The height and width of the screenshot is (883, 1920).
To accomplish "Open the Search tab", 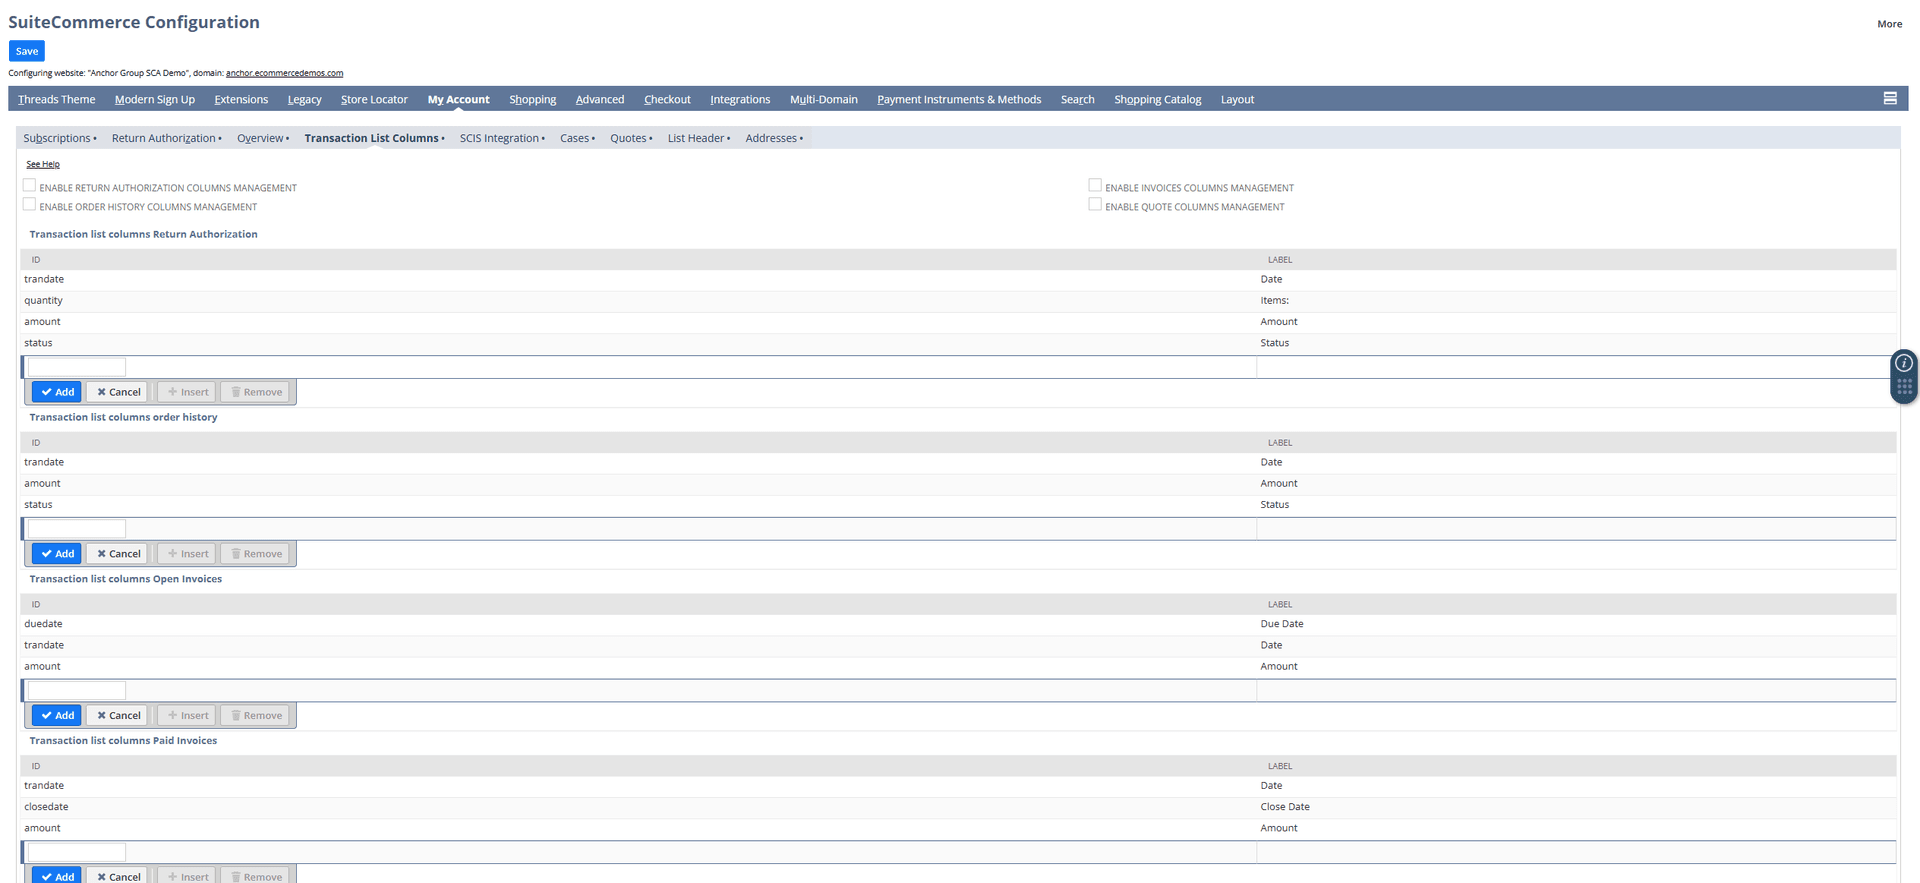I will tap(1077, 99).
